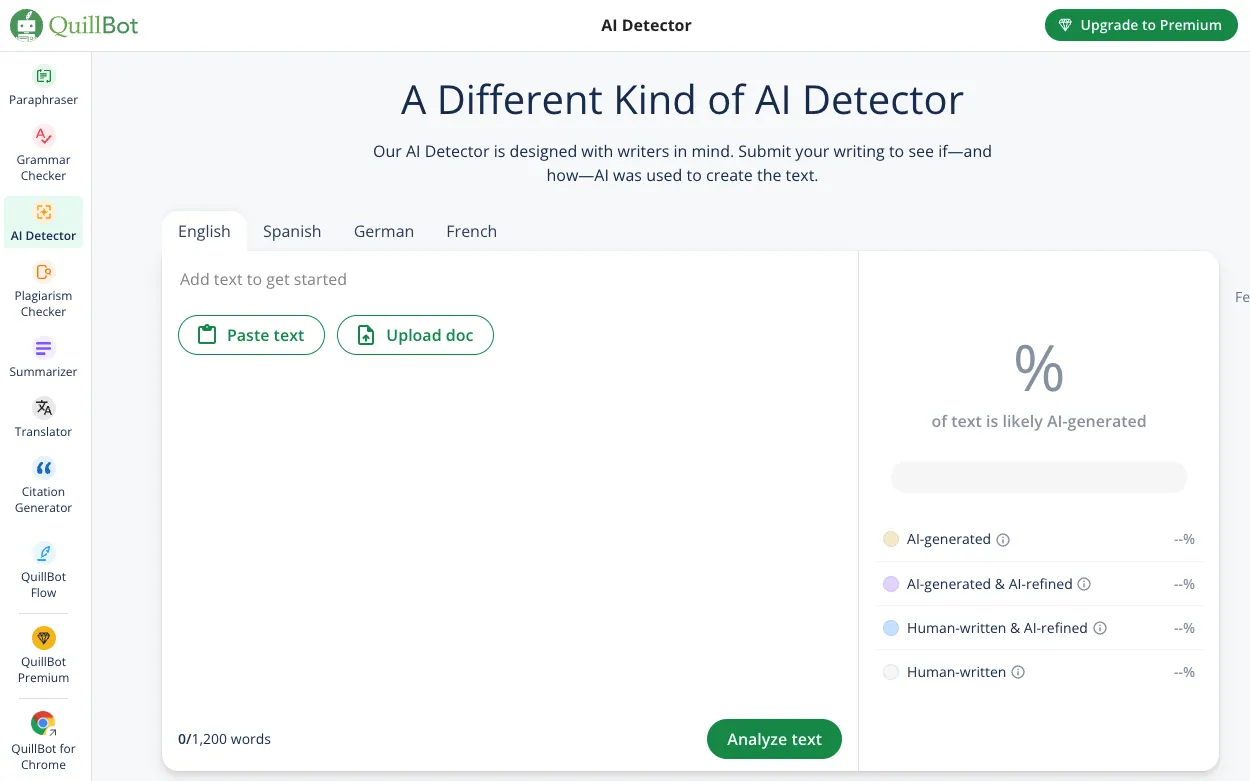Click the empty AI percentage progress bar
The height and width of the screenshot is (781, 1250).
(1038, 477)
